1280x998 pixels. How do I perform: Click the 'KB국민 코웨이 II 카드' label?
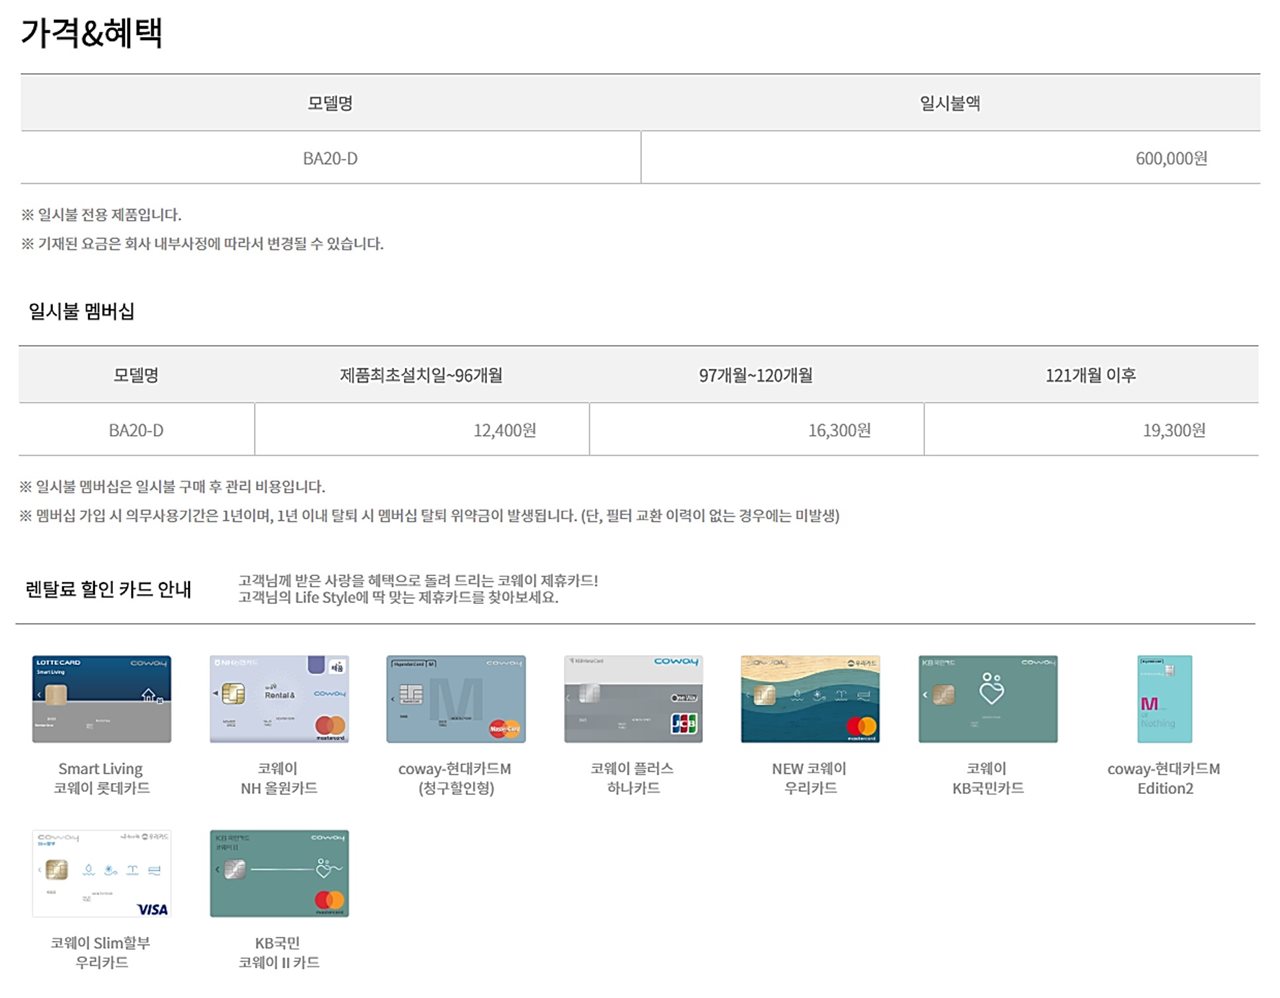[279, 952]
